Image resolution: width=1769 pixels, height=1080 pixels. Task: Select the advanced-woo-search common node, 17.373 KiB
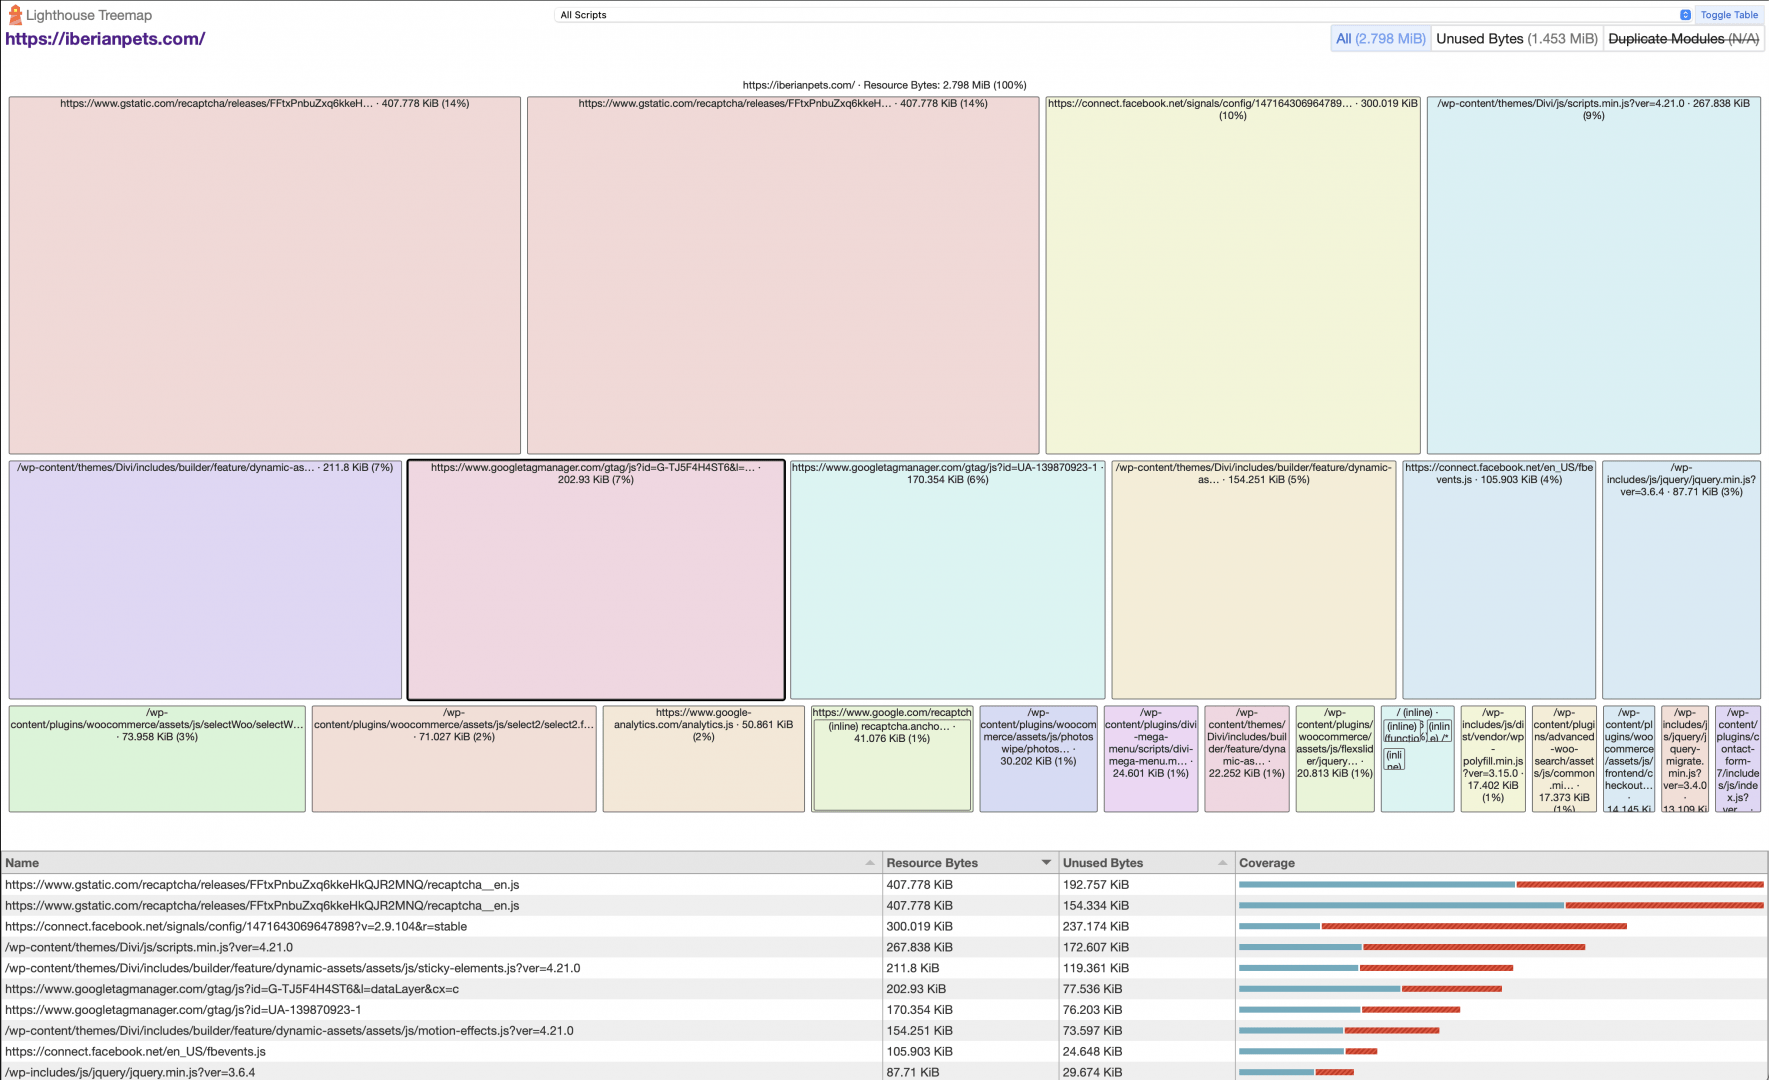(1564, 759)
